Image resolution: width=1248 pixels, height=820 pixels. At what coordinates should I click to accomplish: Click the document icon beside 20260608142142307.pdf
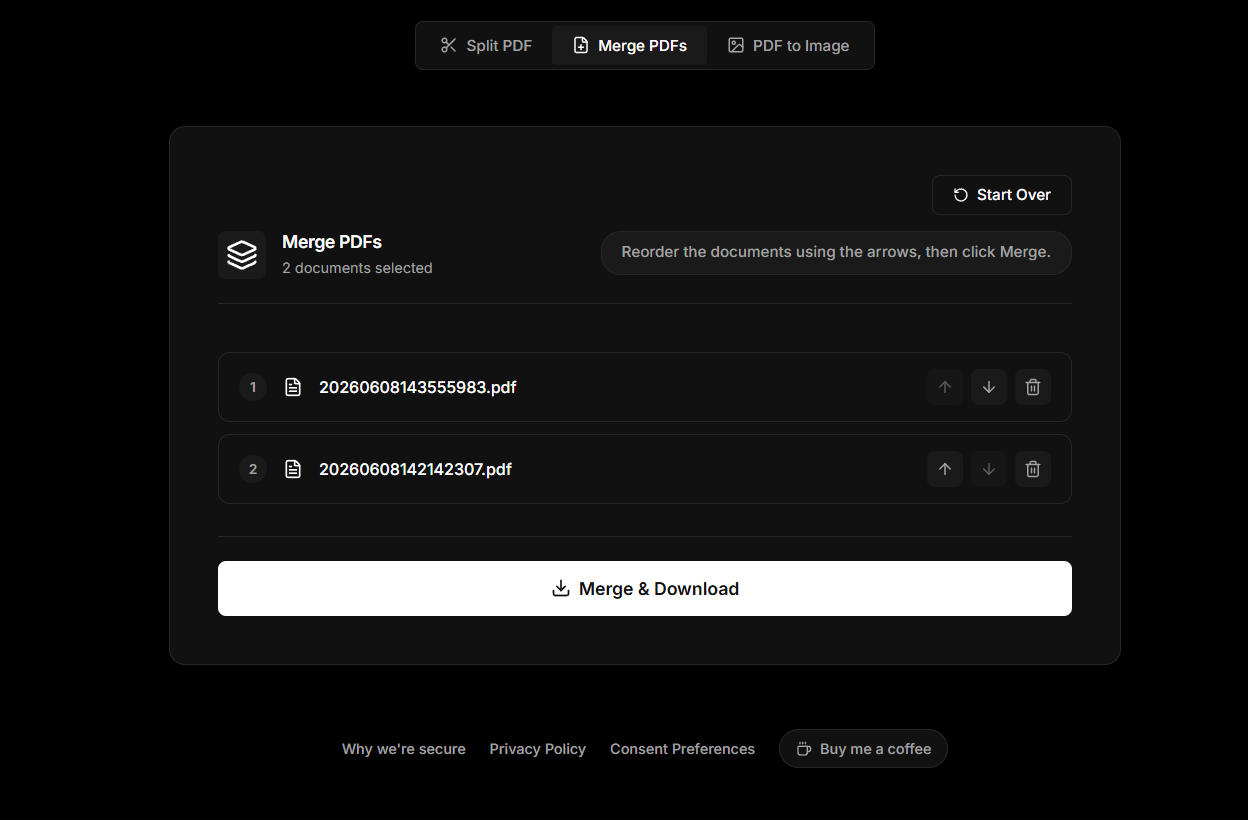tap(293, 469)
